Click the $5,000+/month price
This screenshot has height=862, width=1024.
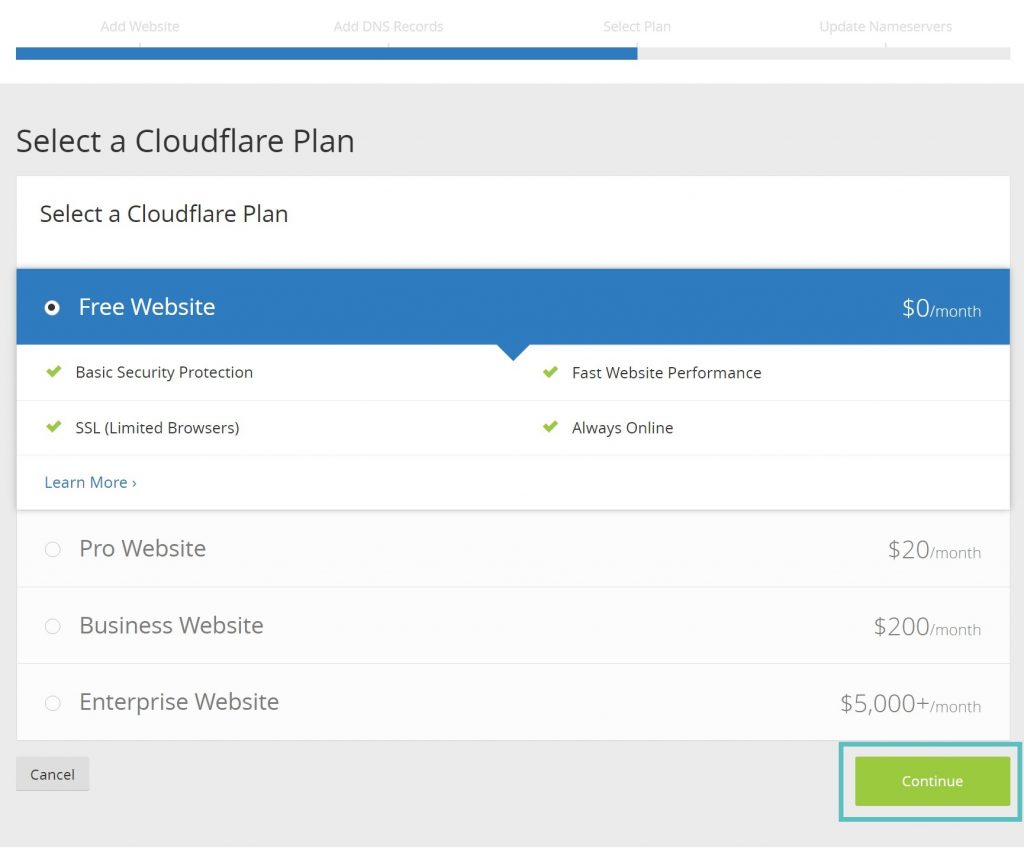(910, 704)
